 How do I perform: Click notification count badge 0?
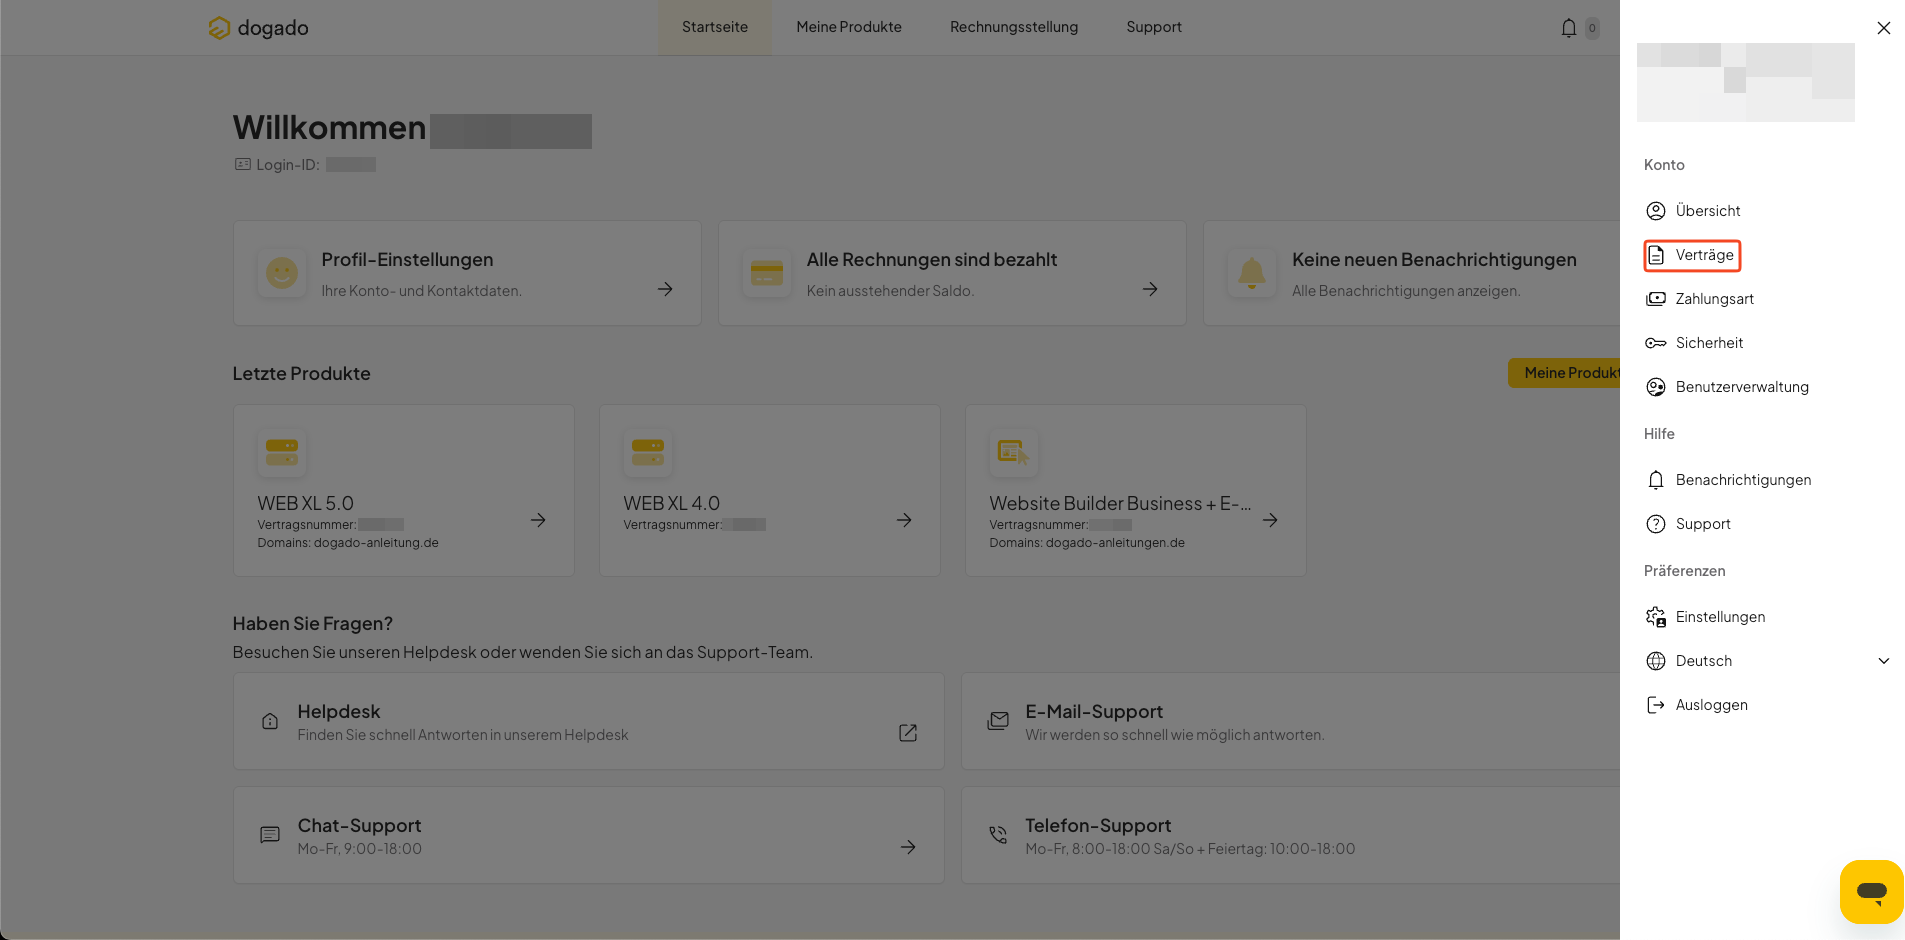coord(1592,28)
